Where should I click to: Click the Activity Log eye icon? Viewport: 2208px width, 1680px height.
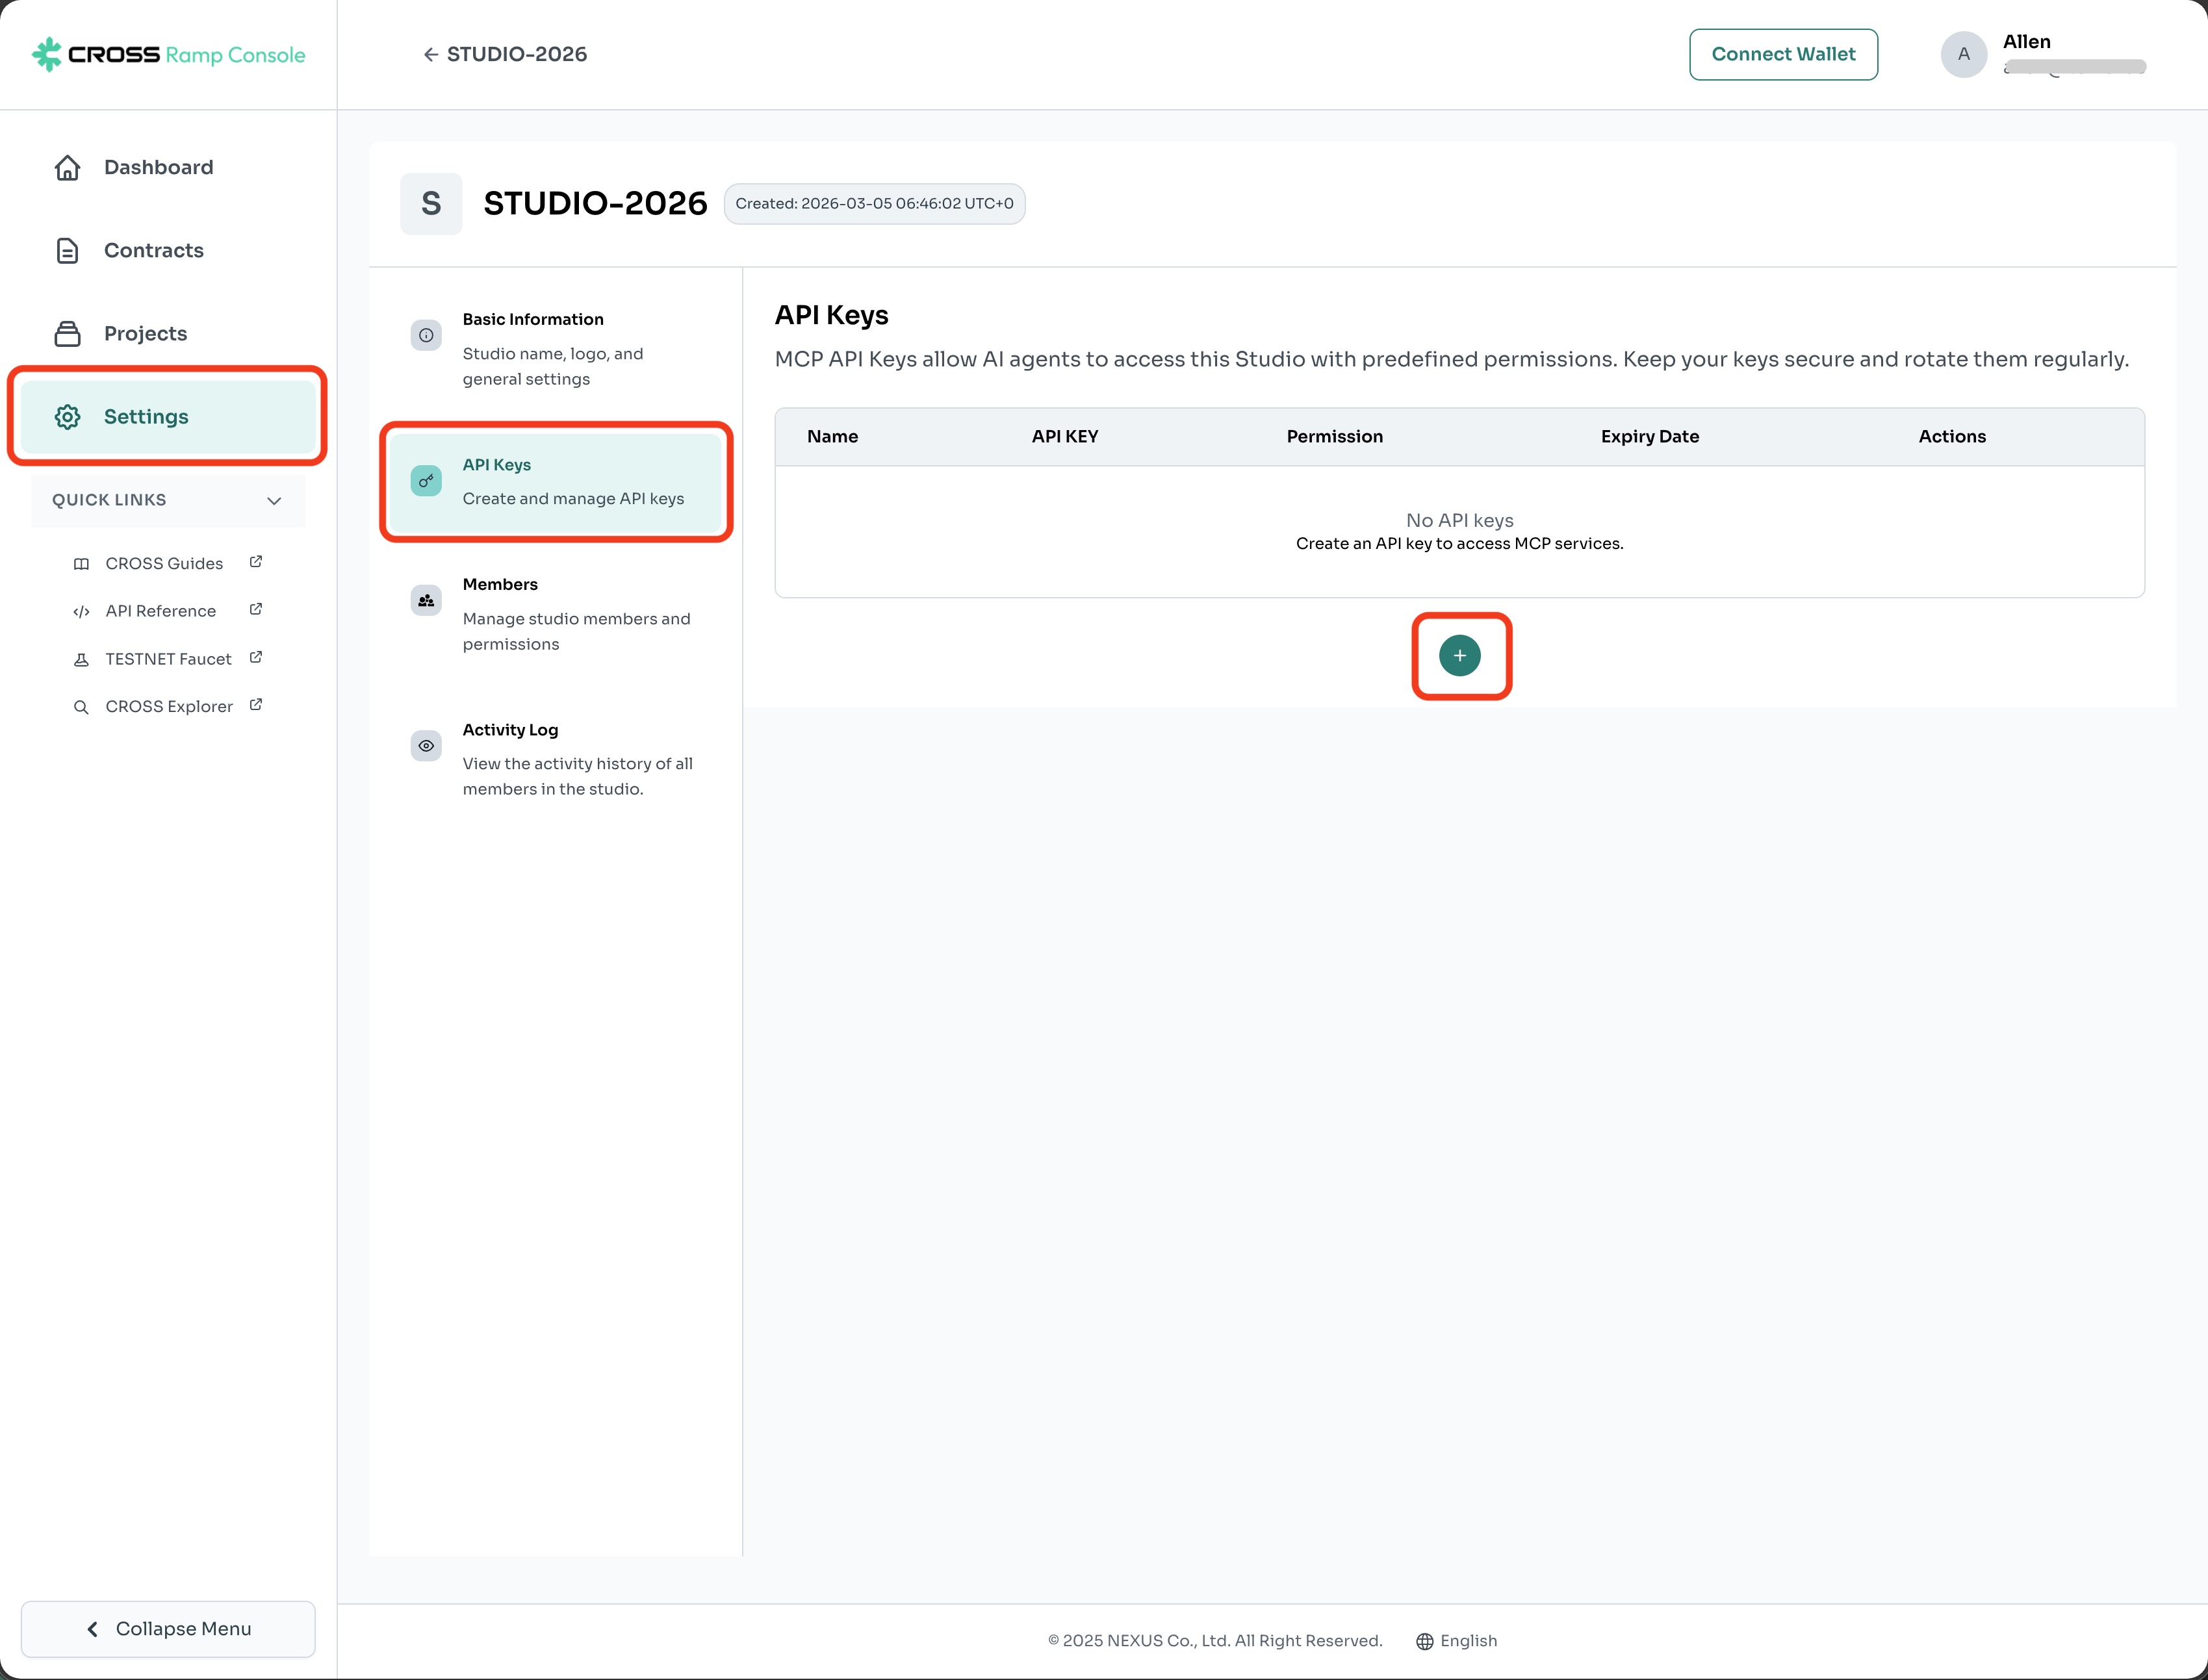[426, 745]
